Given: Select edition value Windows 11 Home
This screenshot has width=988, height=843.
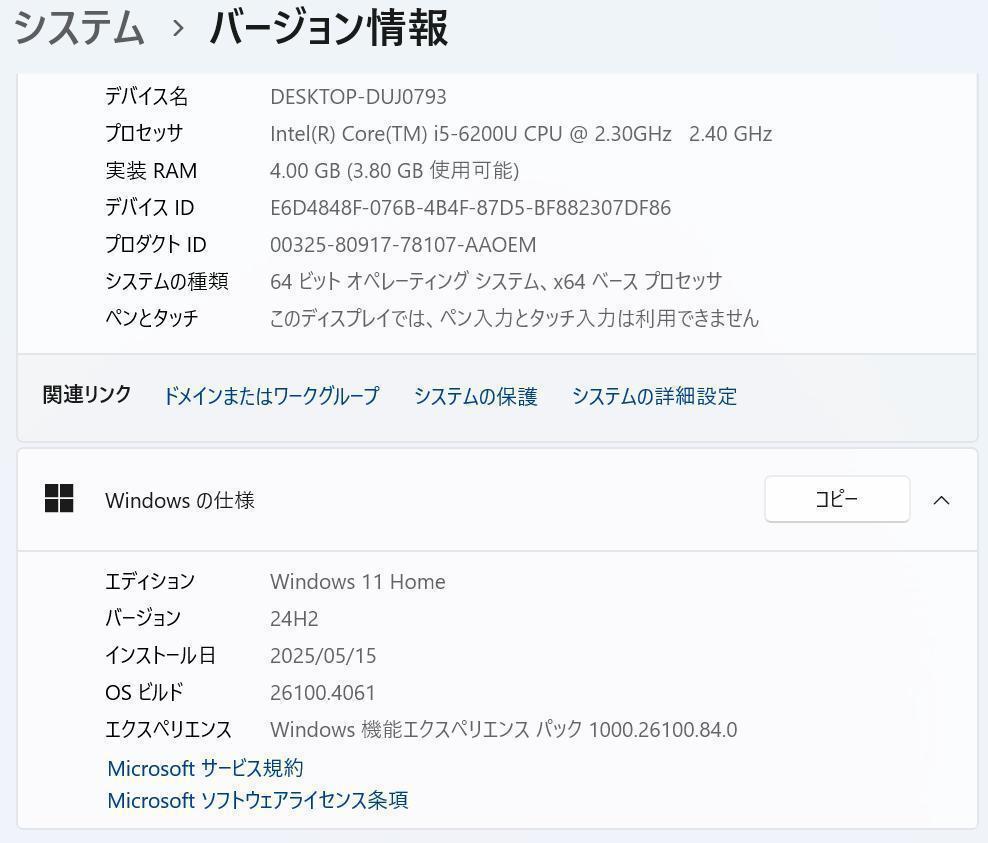Looking at the screenshot, I should point(358,582).
